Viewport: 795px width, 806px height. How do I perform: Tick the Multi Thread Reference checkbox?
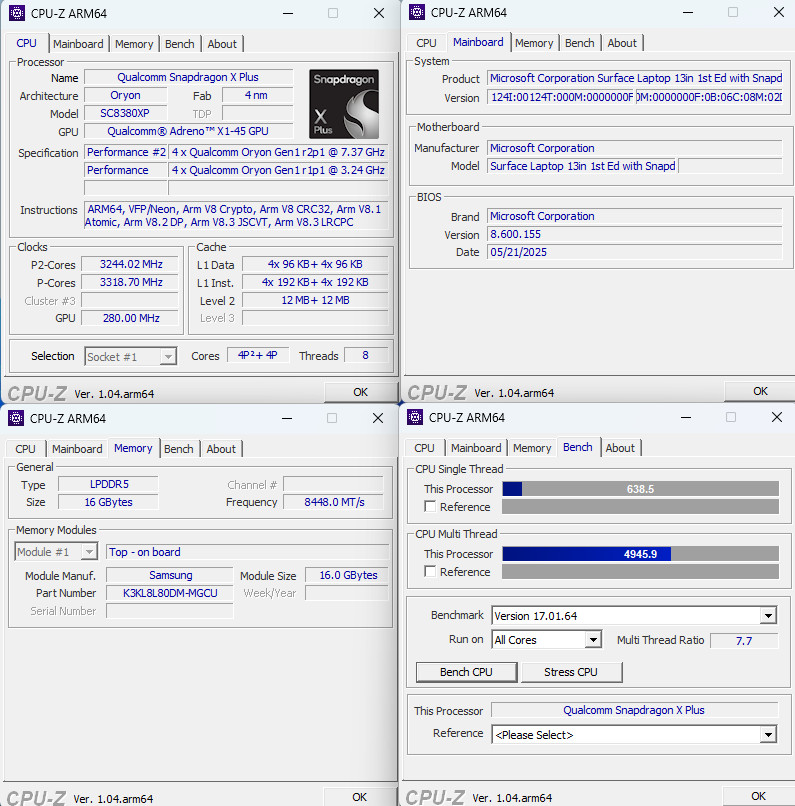pos(430,571)
